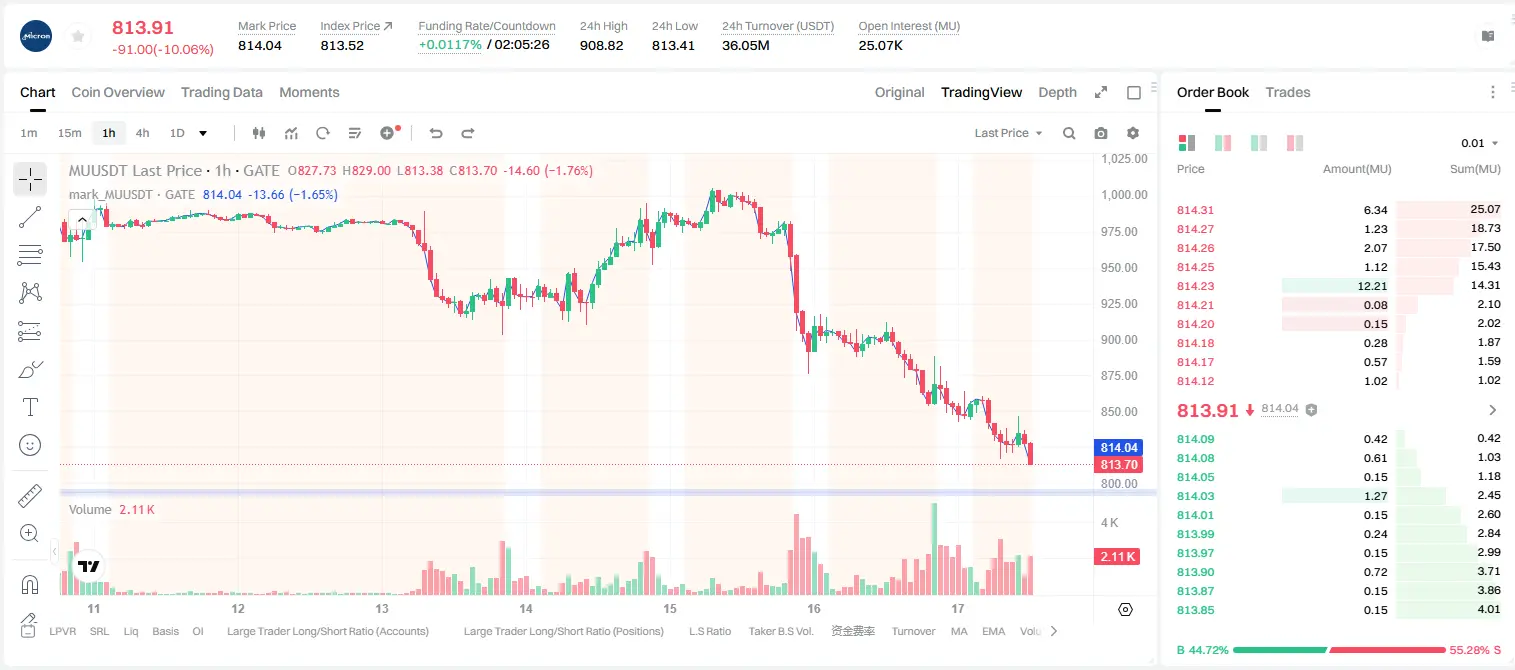The height and width of the screenshot is (670, 1515).
Task: Switch to the Trades tab
Action: coord(1288,92)
